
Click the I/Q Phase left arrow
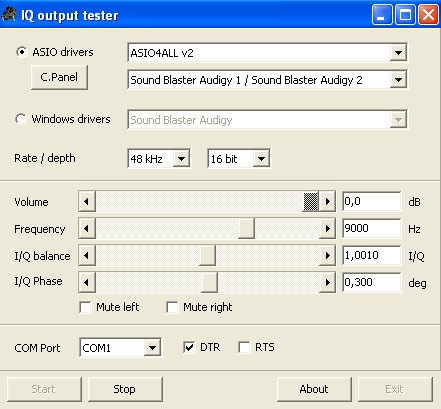point(87,283)
